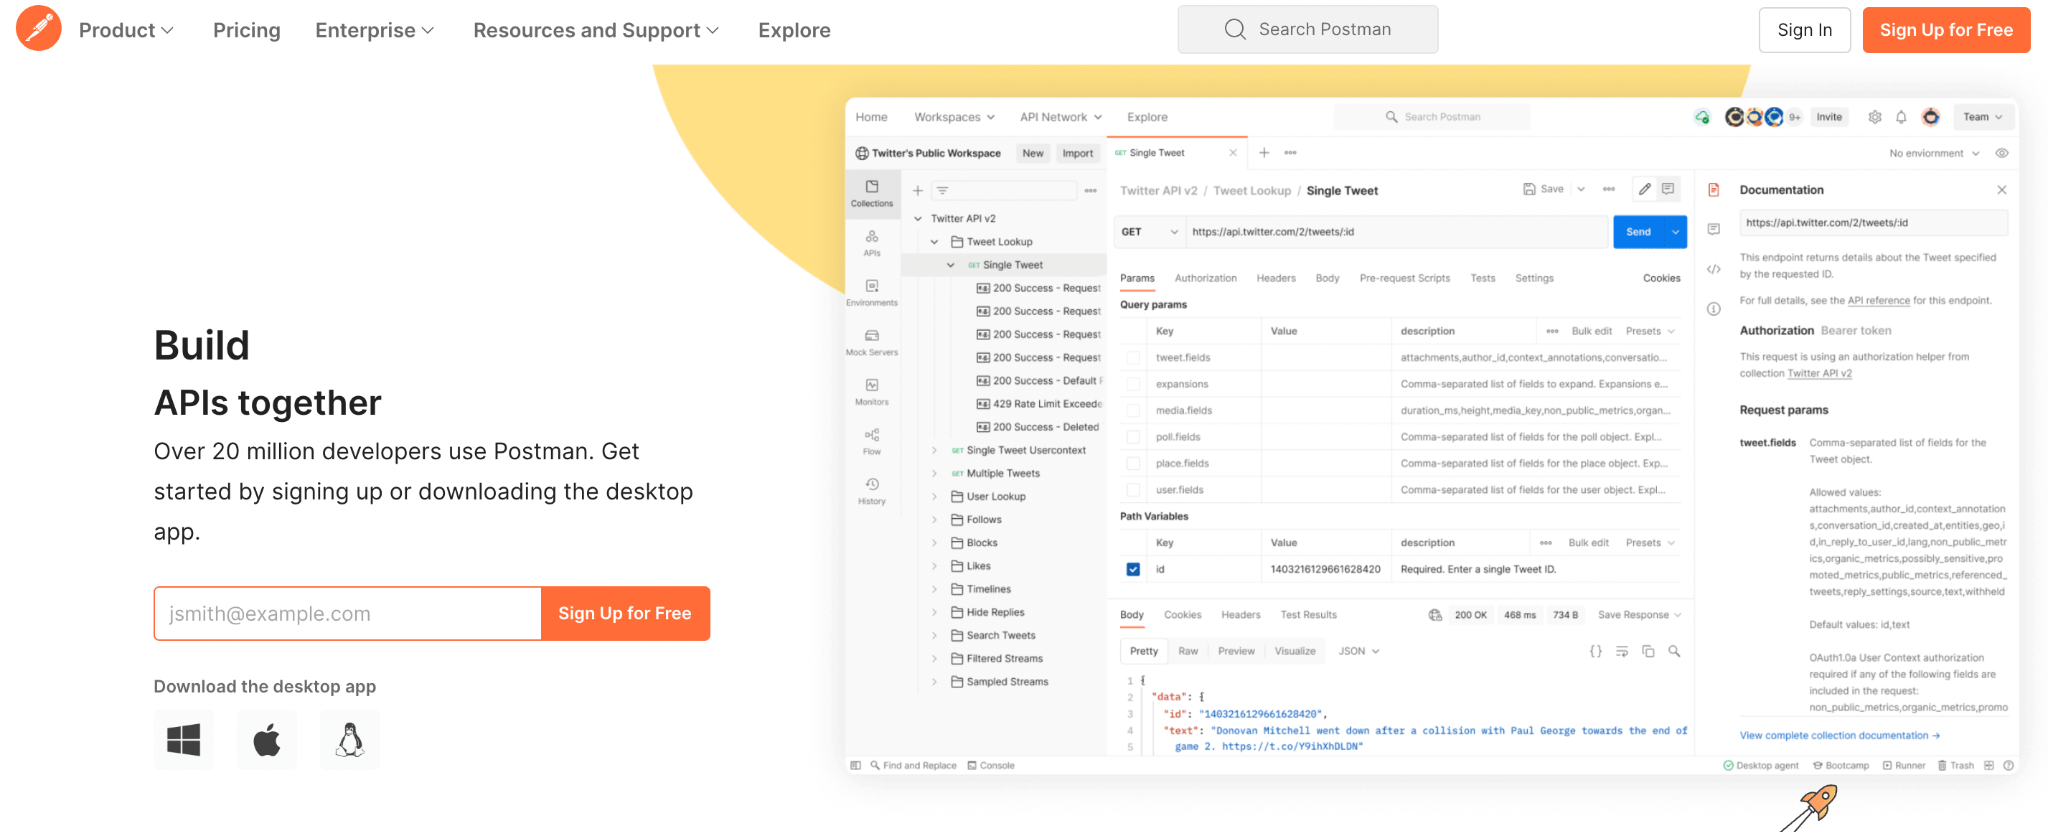This screenshot has width=2048, height=832.
Task: Click the Invite button in app header
Action: pyautogui.click(x=1829, y=117)
